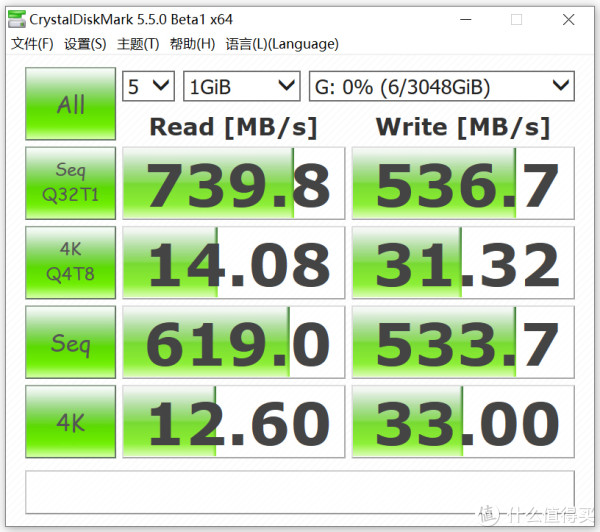Select the Seq Q32T1 write value 536.7
600x532 pixels.
463,183
